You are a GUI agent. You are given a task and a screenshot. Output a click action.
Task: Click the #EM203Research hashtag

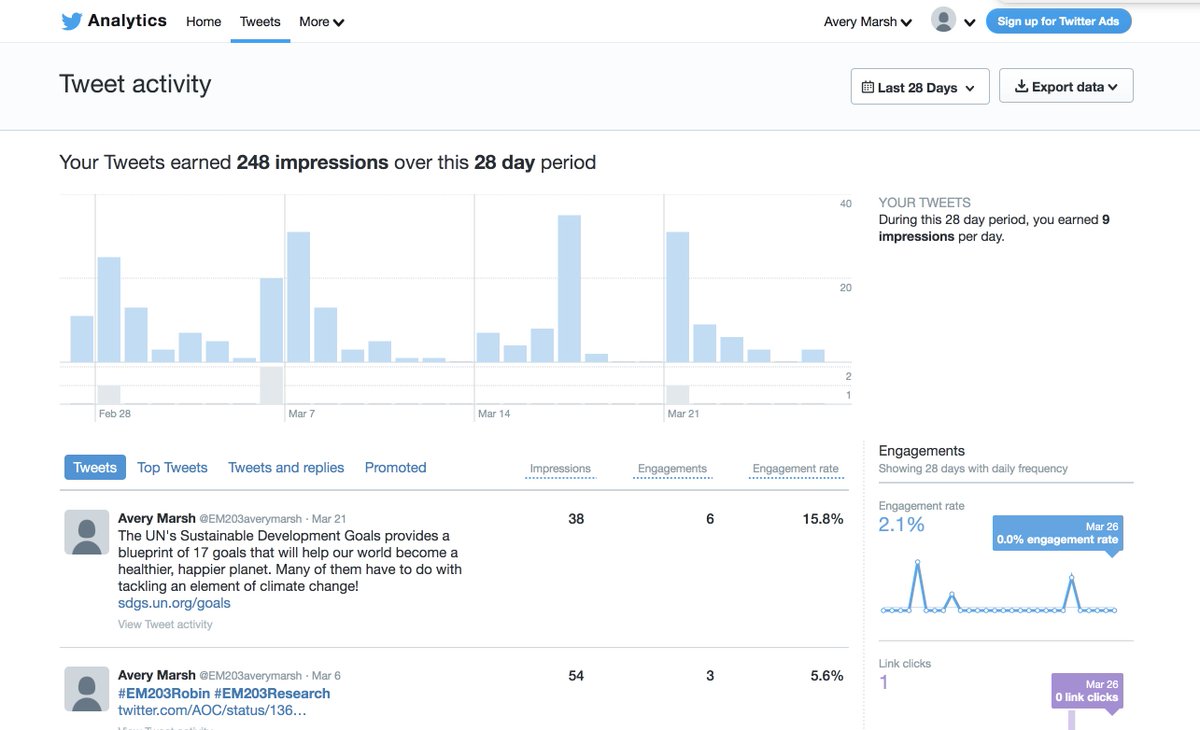272,693
